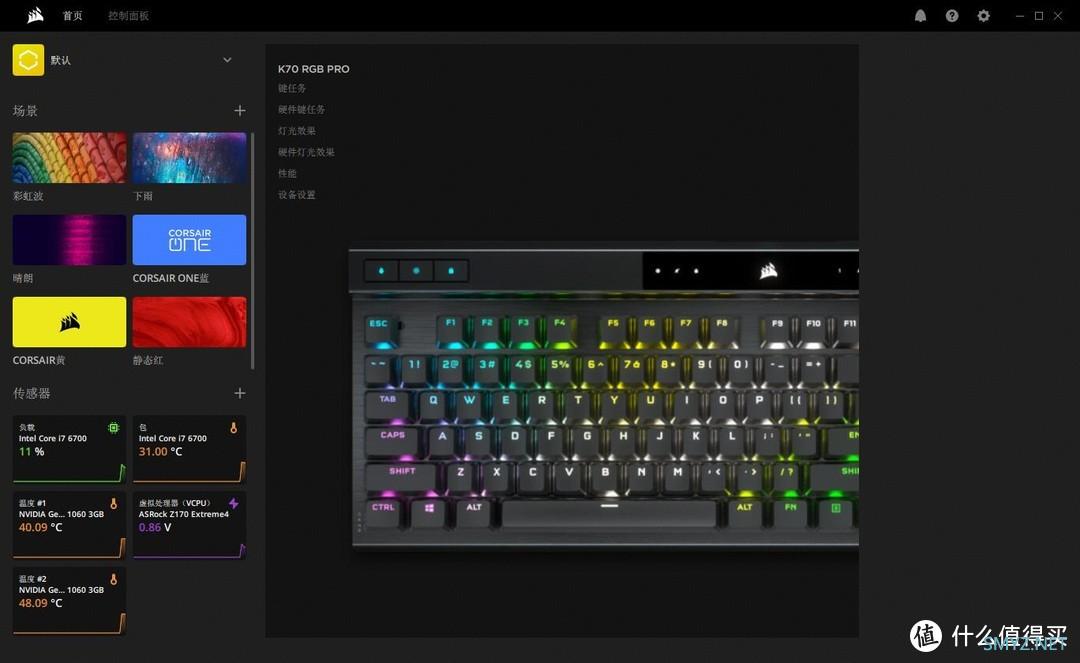Open the settings gear icon
Image resolution: width=1080 pixels, height=663 pixels.
(984, 16)
